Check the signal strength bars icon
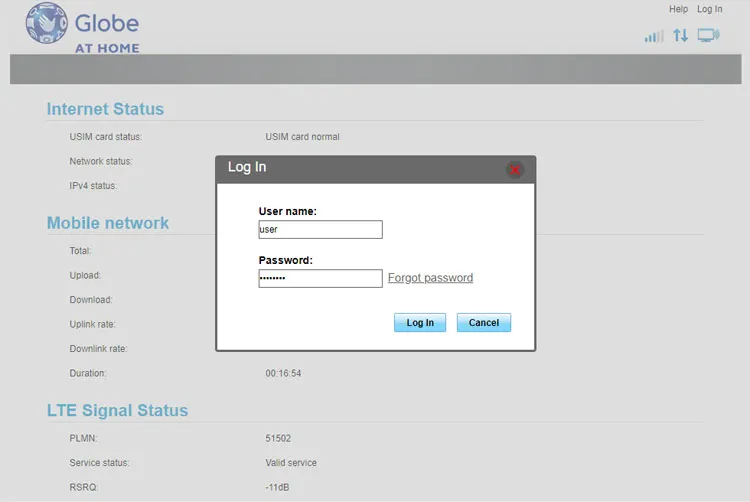 click(x=654, y=36)
